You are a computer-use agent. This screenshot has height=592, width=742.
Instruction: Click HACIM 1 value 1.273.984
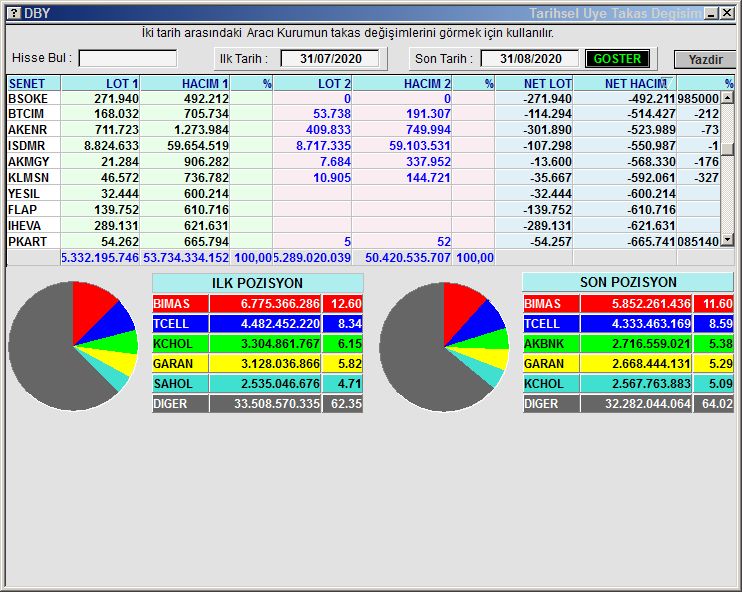[x=201, y=129]
